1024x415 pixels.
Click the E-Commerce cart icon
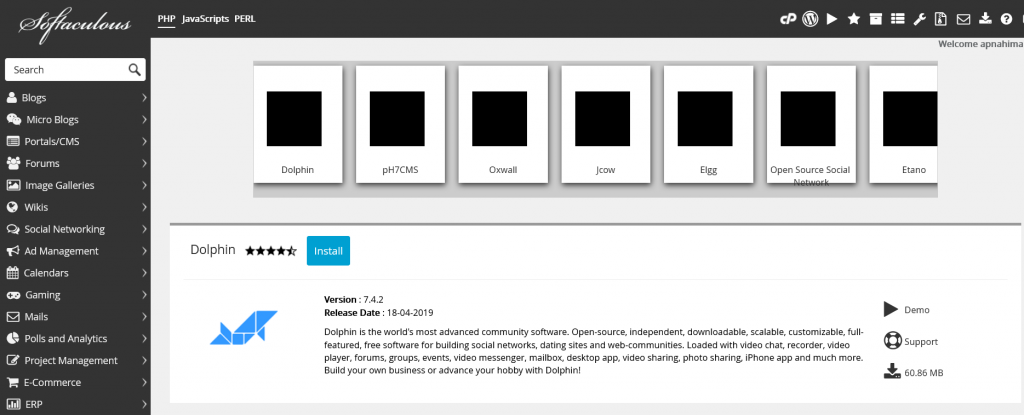click(12, 382)
